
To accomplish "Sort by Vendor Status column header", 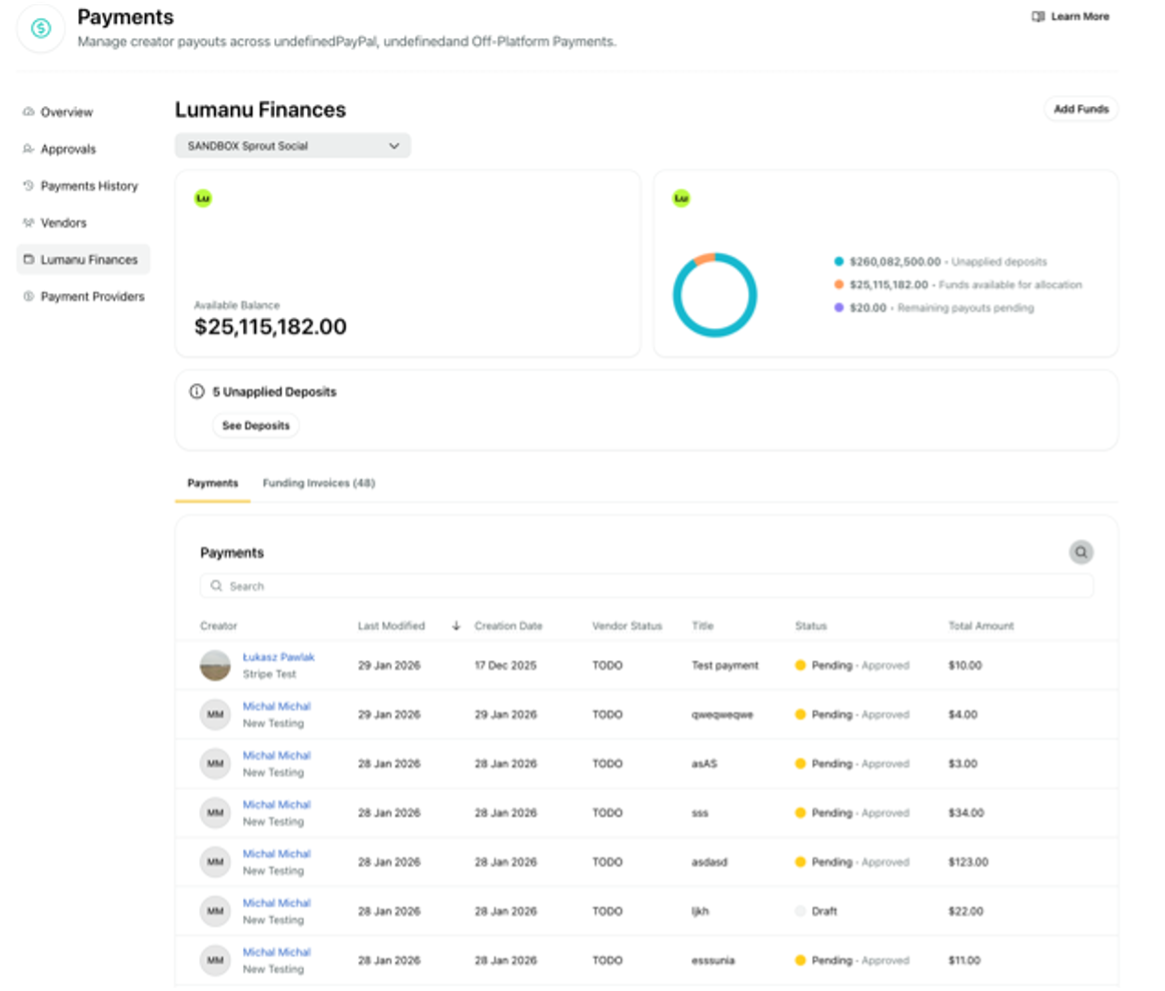I will click(x=627, y=626).
